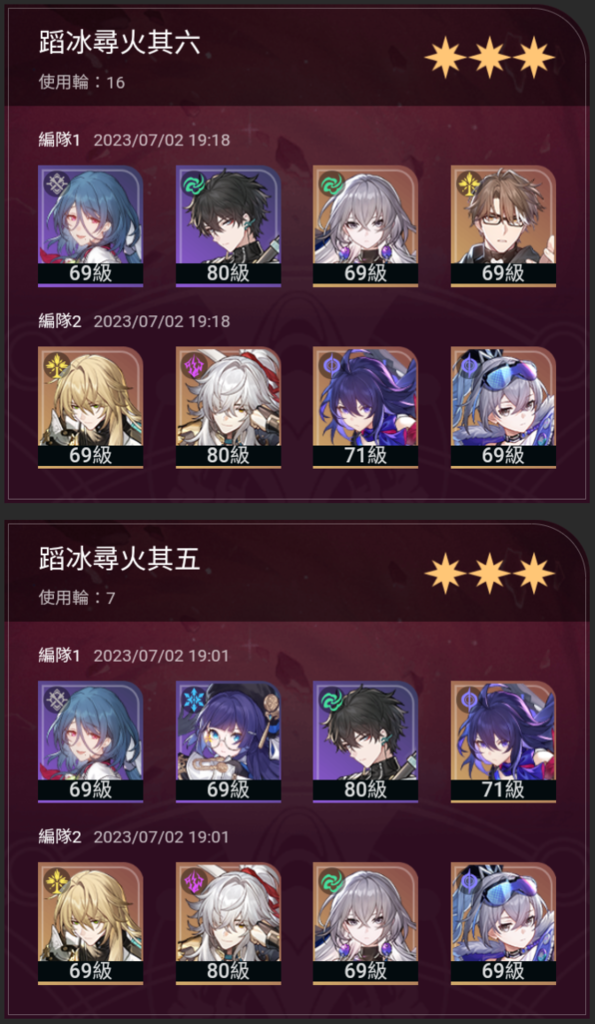Click the Quantum icon on the blue-haired character in 蹈冰尋火其六
595x1024 pixels.
pyautogui.click(x=54, y=183)
